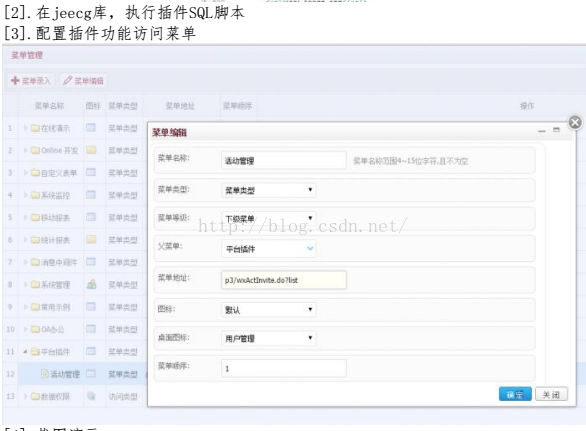Expand the 统计报表 tree row
586x431 pixels.
click(x=25, y=240)
